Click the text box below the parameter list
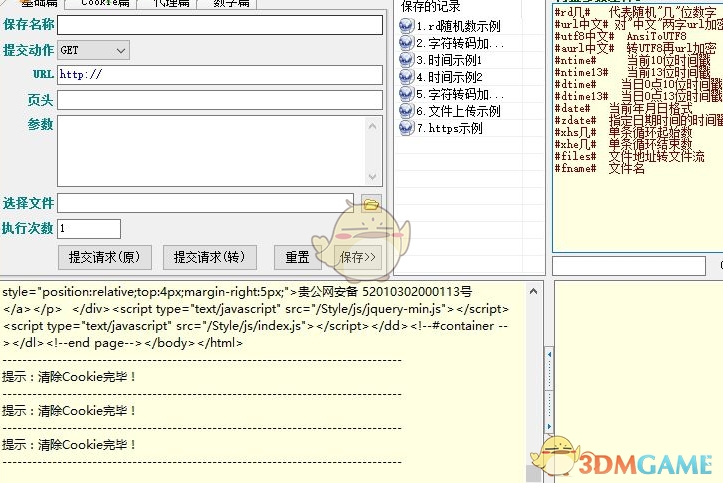Screen dimensions: 723x483 pyautogui.click(x=629, y=266)
